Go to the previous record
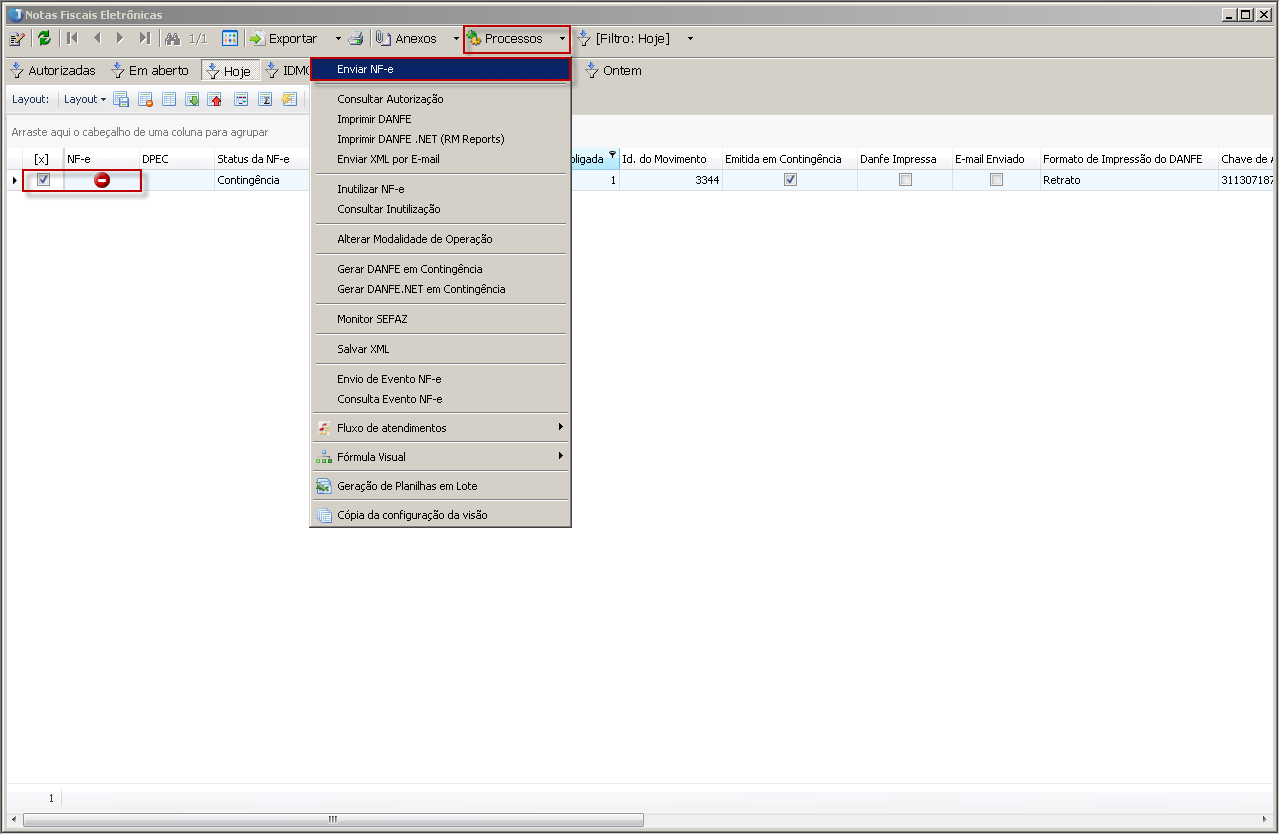 click(x=97, y=39)
